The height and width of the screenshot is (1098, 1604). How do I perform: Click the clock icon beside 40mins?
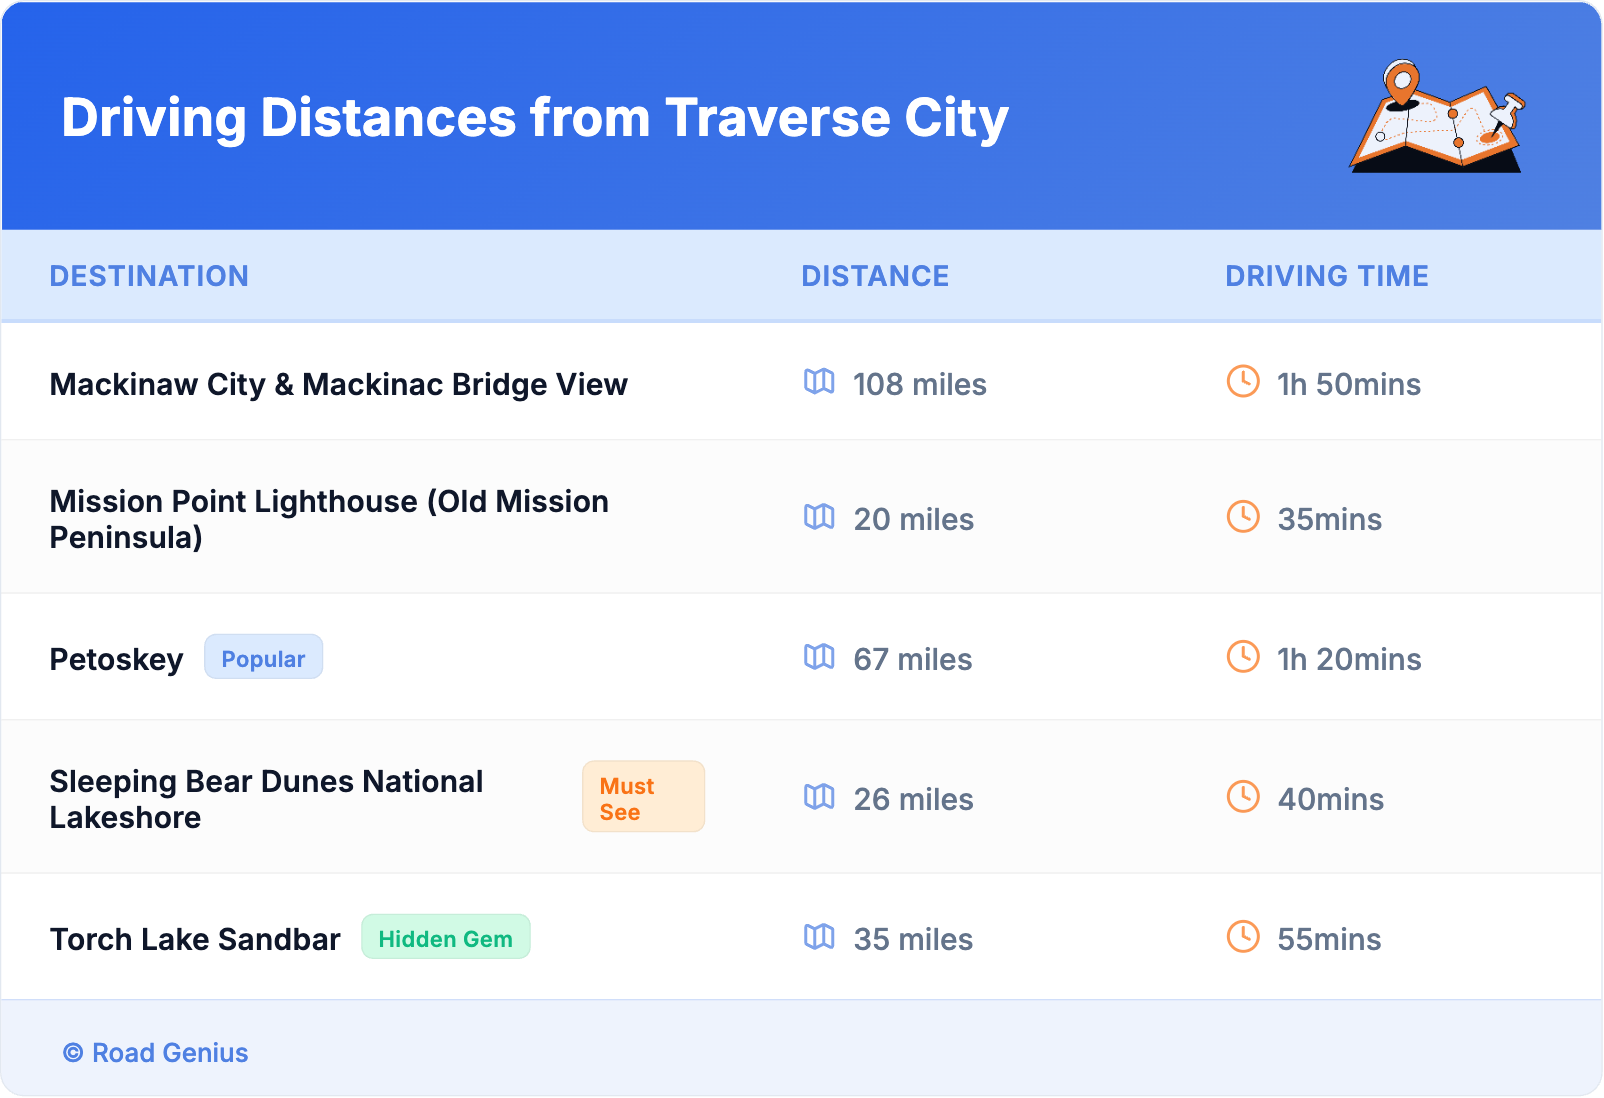tap(1243, 796)
